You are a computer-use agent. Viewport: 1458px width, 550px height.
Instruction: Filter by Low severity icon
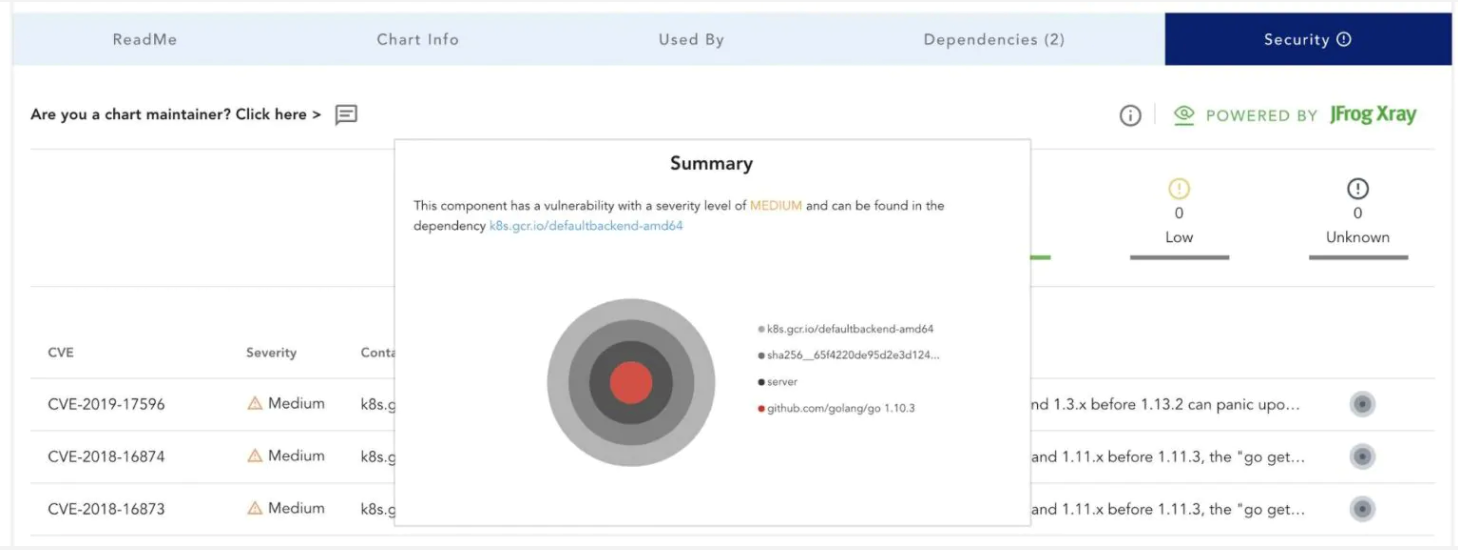coord(1179,189)
